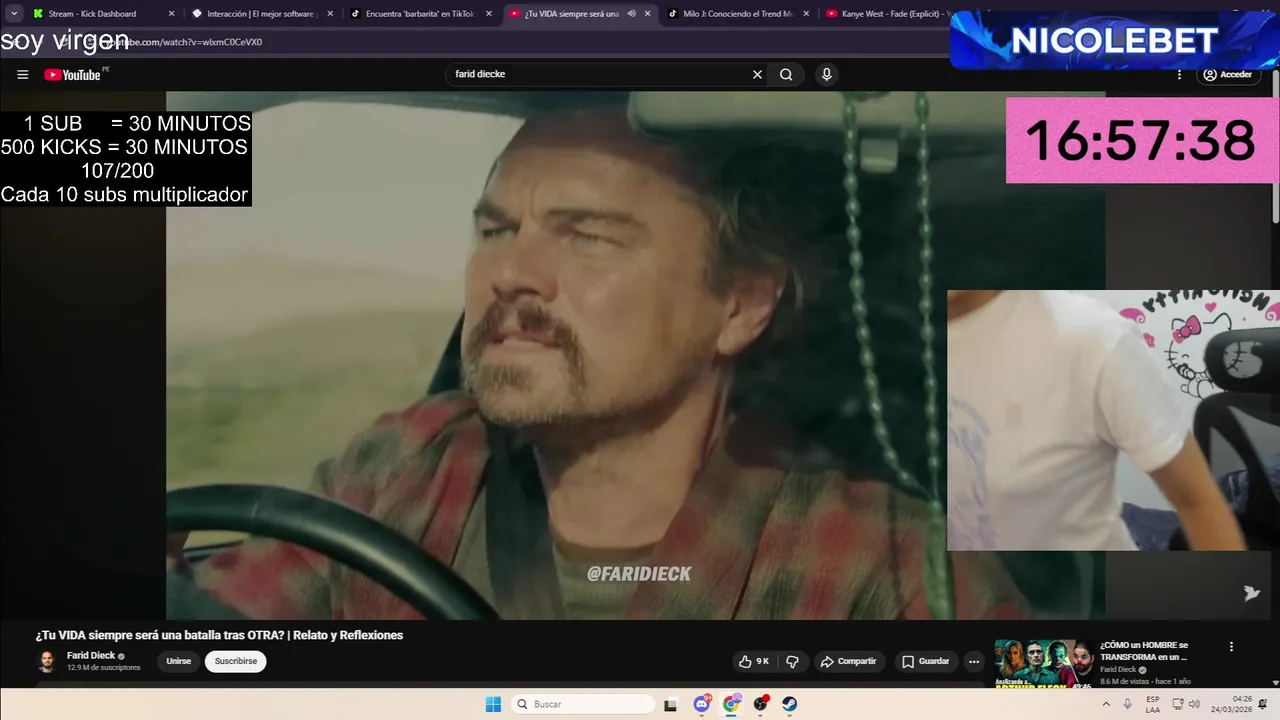
Task: Click the Unirse membership button
Action: (178, 661)
